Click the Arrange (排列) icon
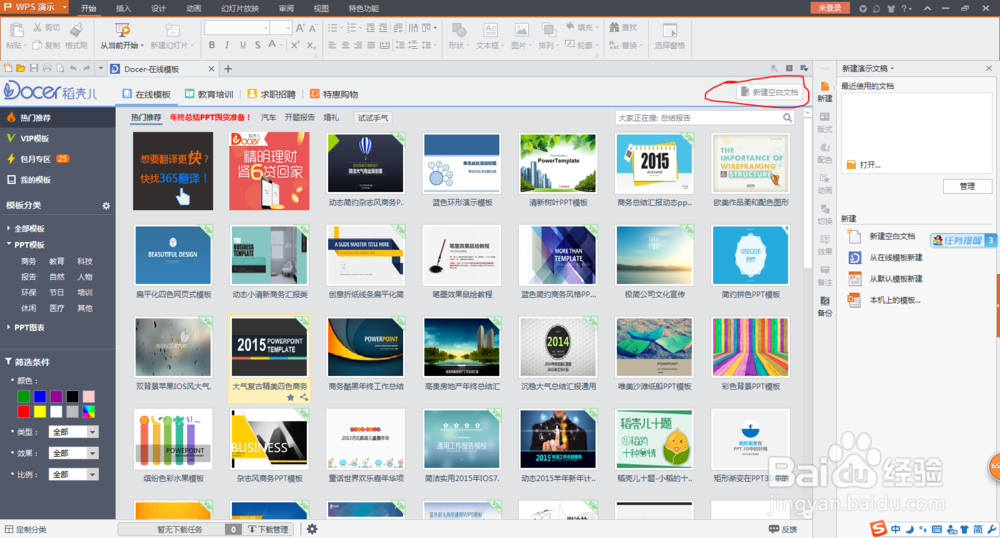 coord(548,30)
